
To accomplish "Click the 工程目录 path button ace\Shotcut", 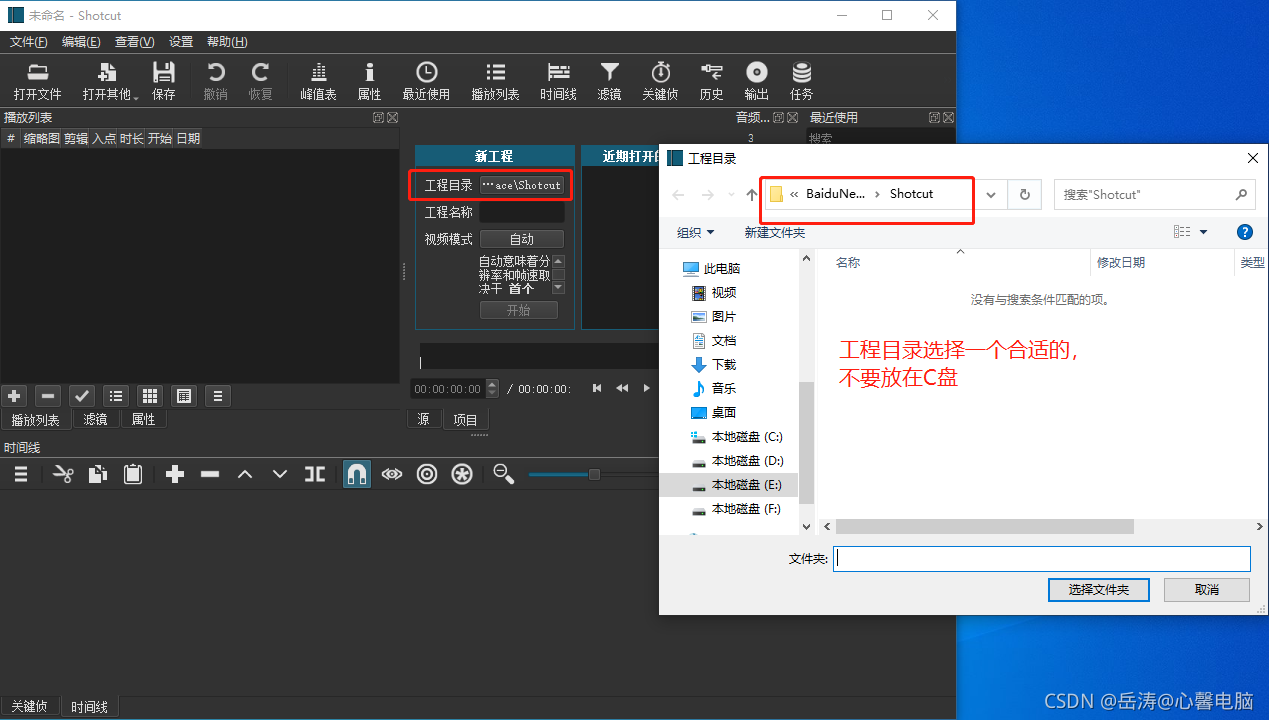I will pyautogui.click(x=522, y=185).
